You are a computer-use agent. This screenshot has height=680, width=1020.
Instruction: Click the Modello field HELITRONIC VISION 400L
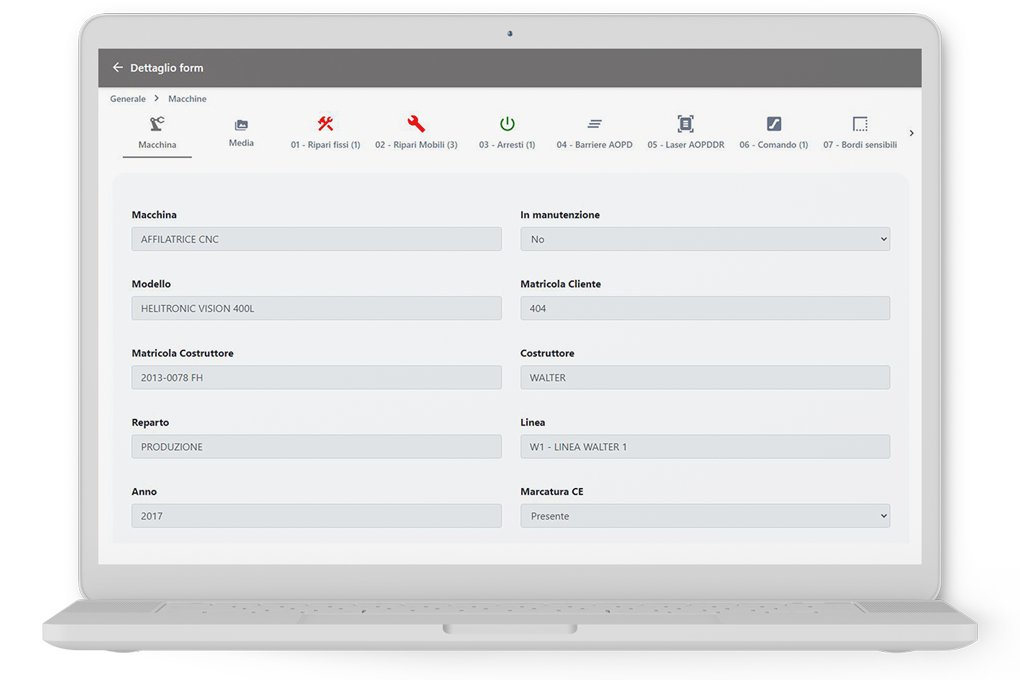coord(316,308)
